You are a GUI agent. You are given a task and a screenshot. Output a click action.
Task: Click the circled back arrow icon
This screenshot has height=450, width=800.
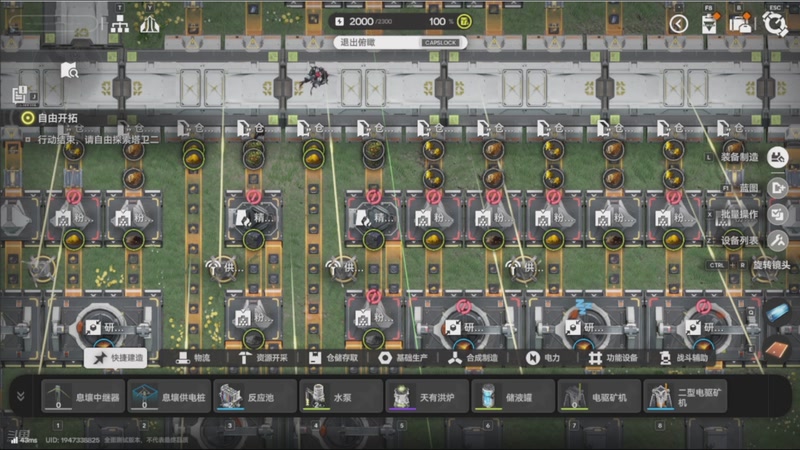(679, 23)
